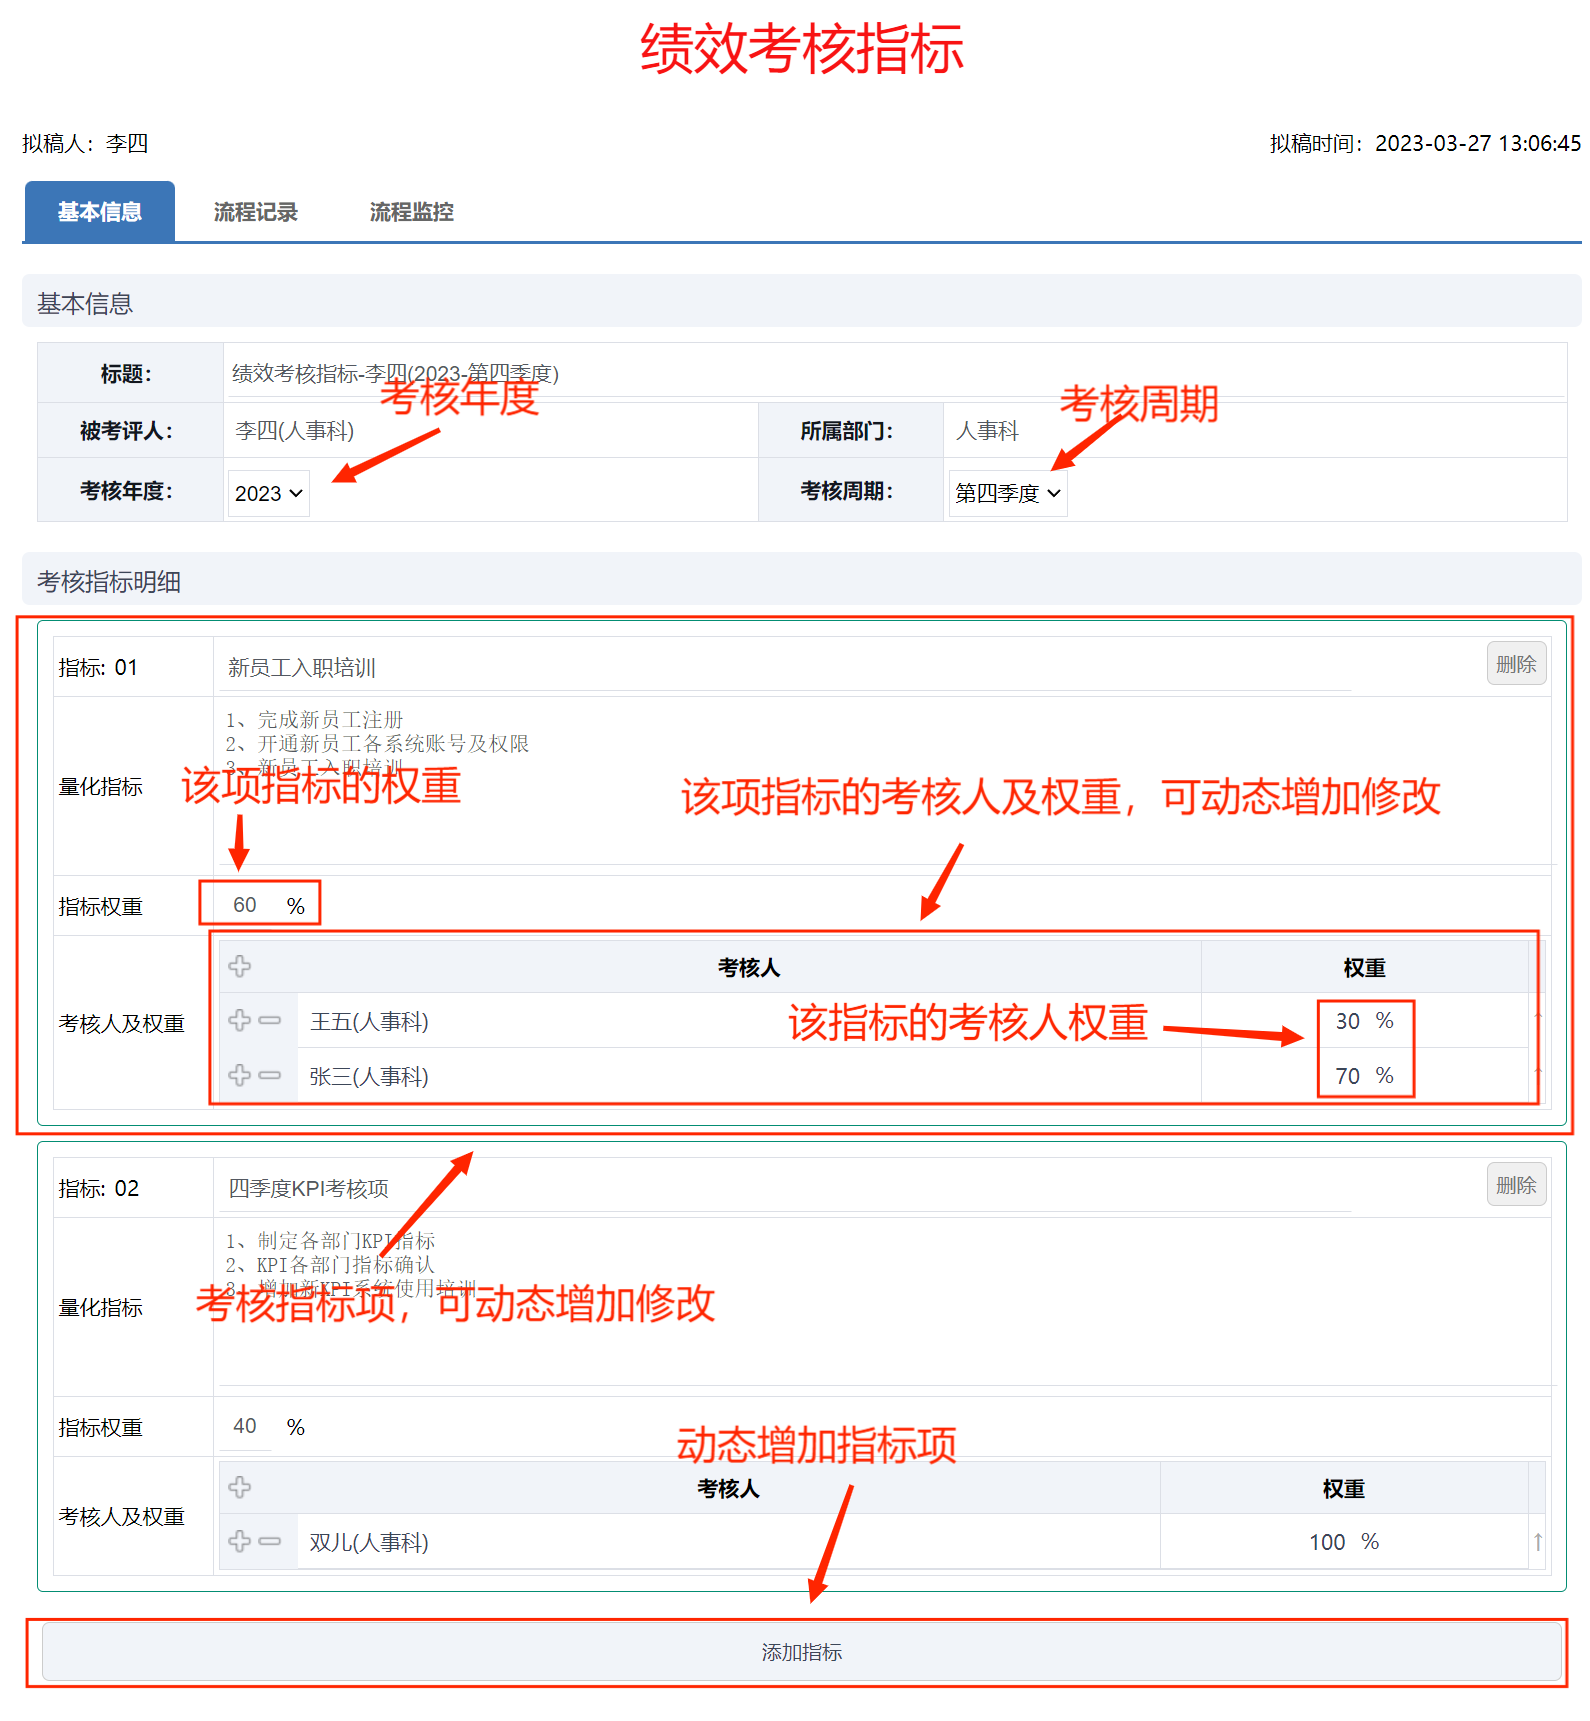Image resolution: width=1590 pixels, height=1721 pixels.
Task: Click plus icon beside 王五(人事科) row
Action: [x=240, y=1020]
